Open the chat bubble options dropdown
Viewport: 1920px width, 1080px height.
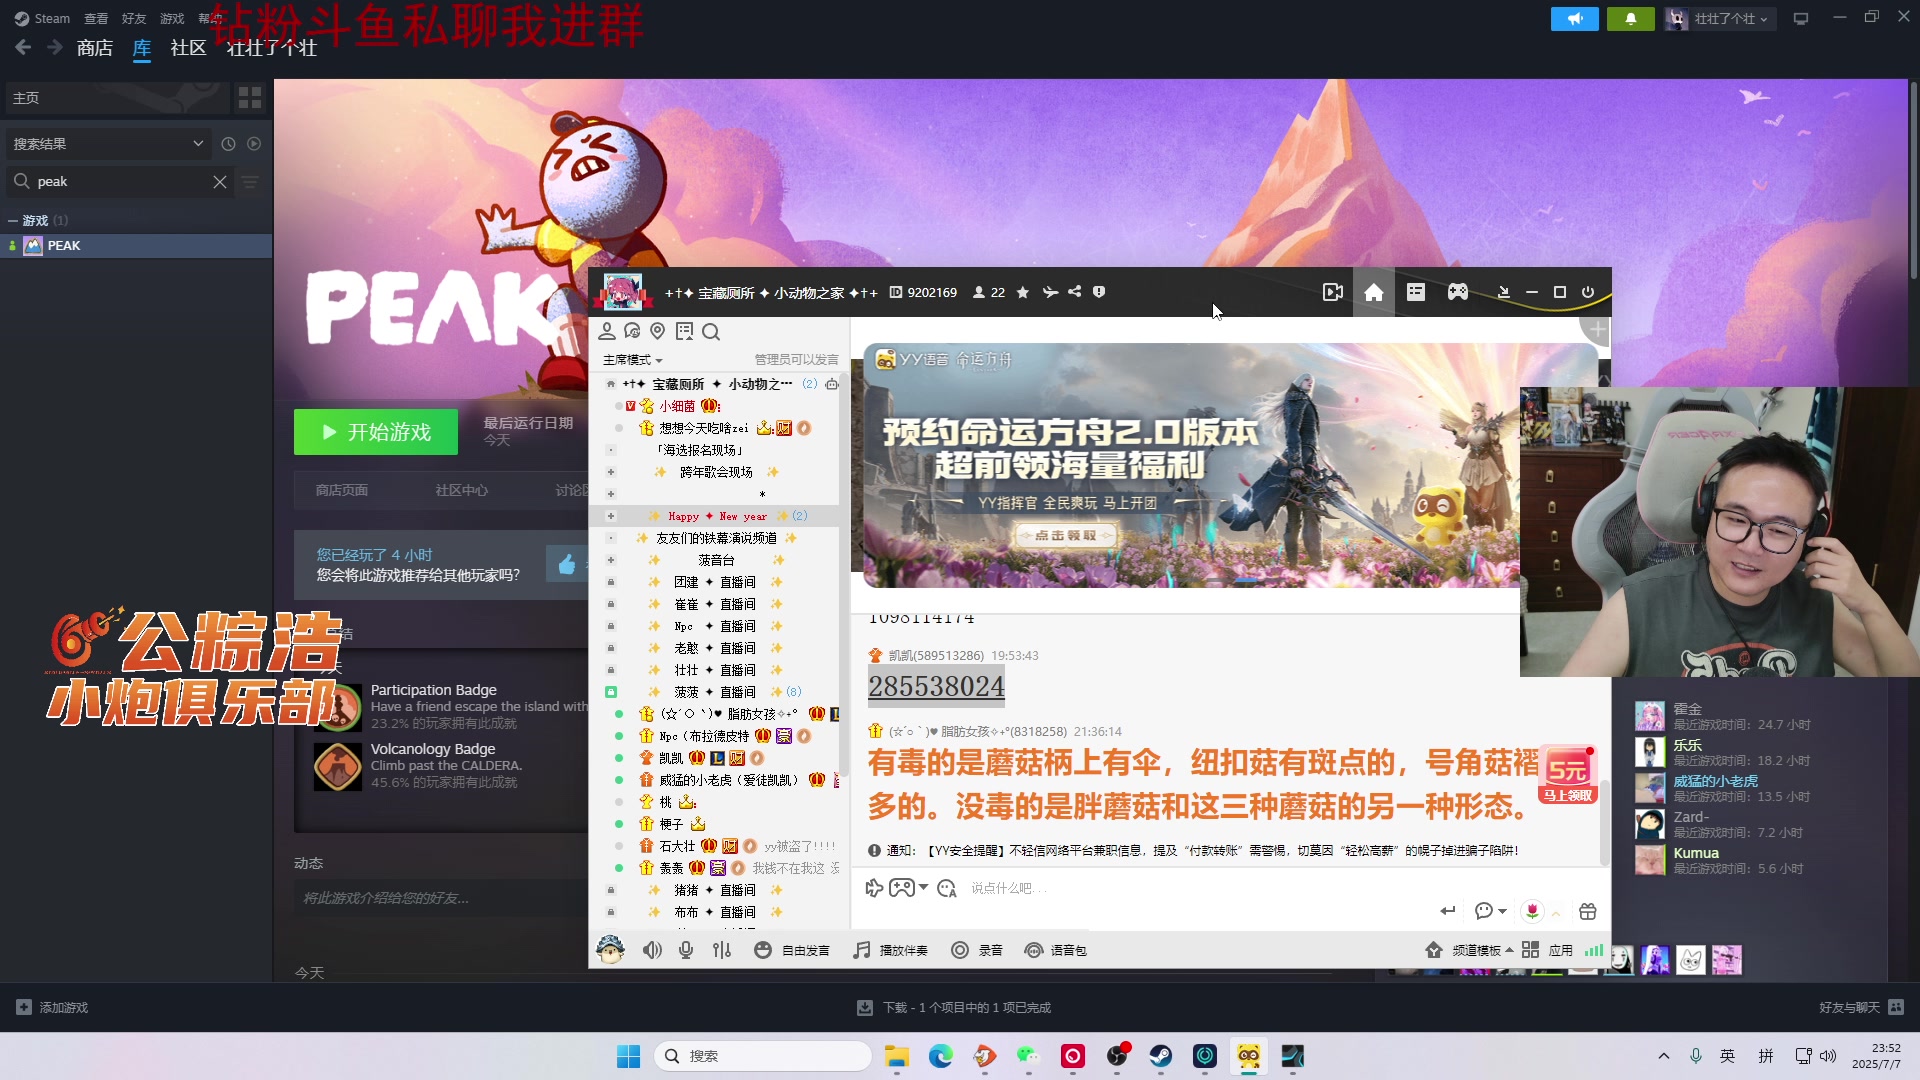(x=1490, y=911)
